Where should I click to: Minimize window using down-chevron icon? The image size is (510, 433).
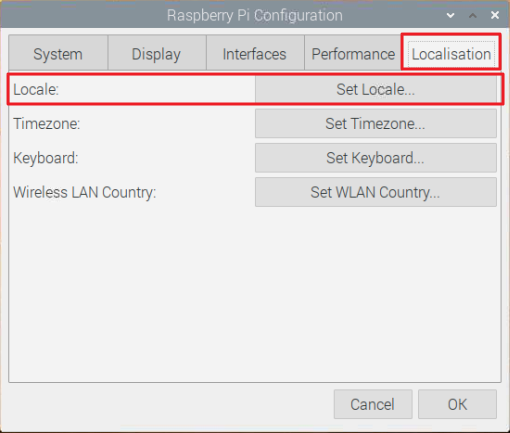click(x=450, y=15)
